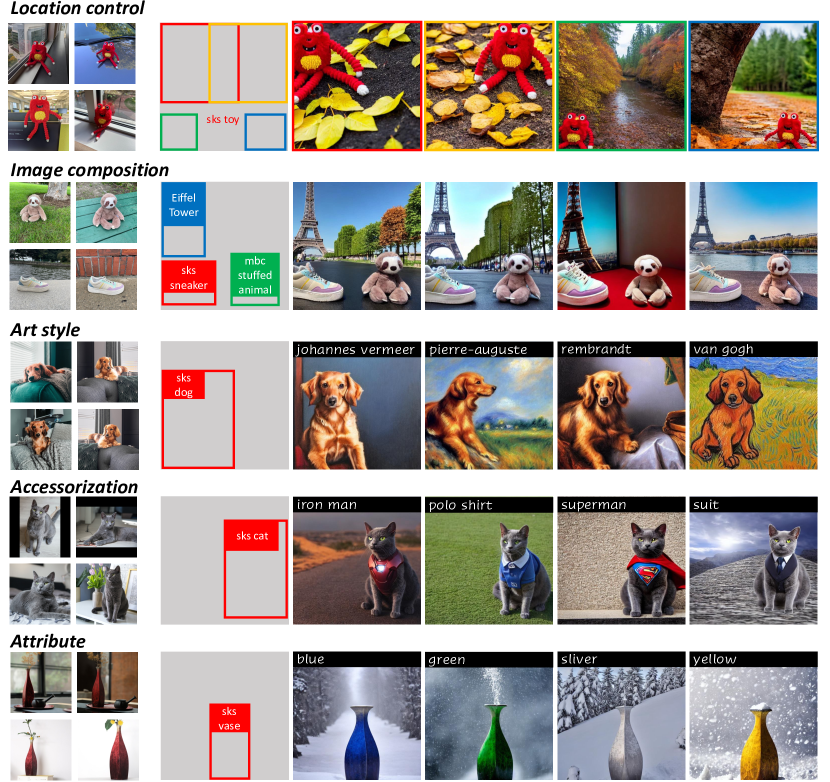This screenshot has height=782, width=830.
Task: Click the 'Image composition' heading
Action: point(89,170)
